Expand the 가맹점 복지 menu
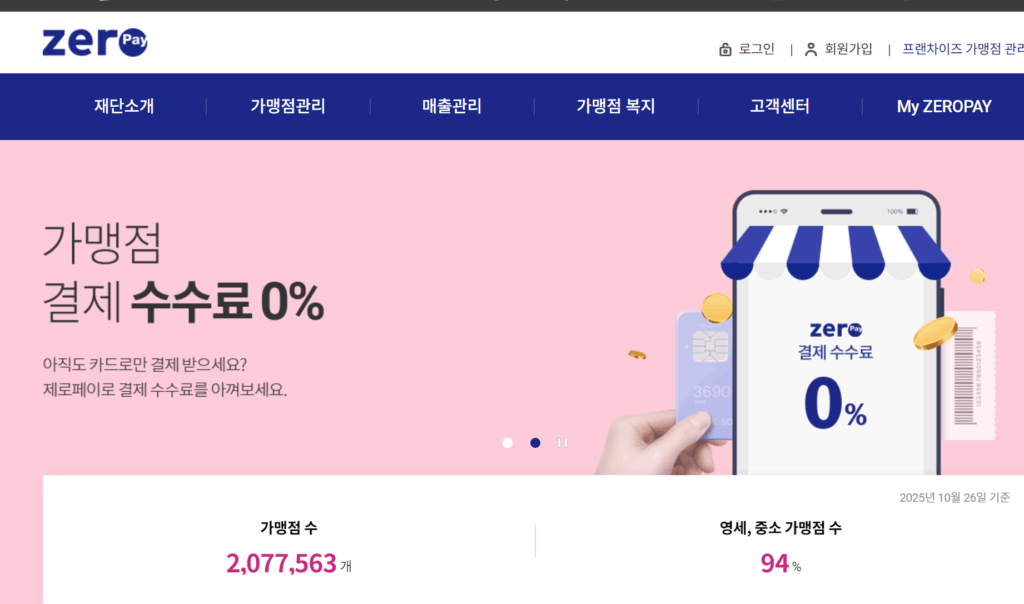This screenshot has width=1024, height=604. point(616,106)
